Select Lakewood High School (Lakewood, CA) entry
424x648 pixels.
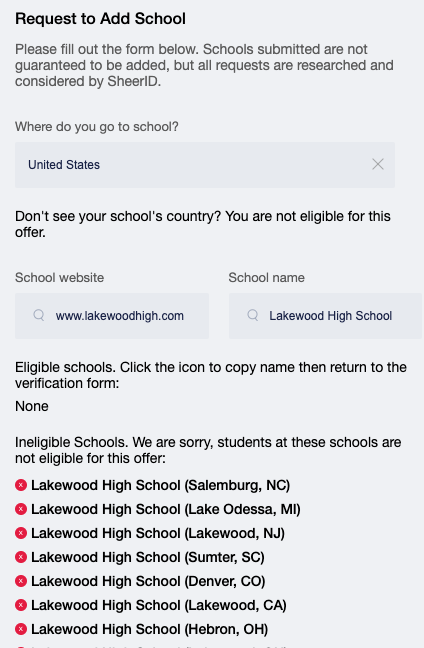(159, 605)
